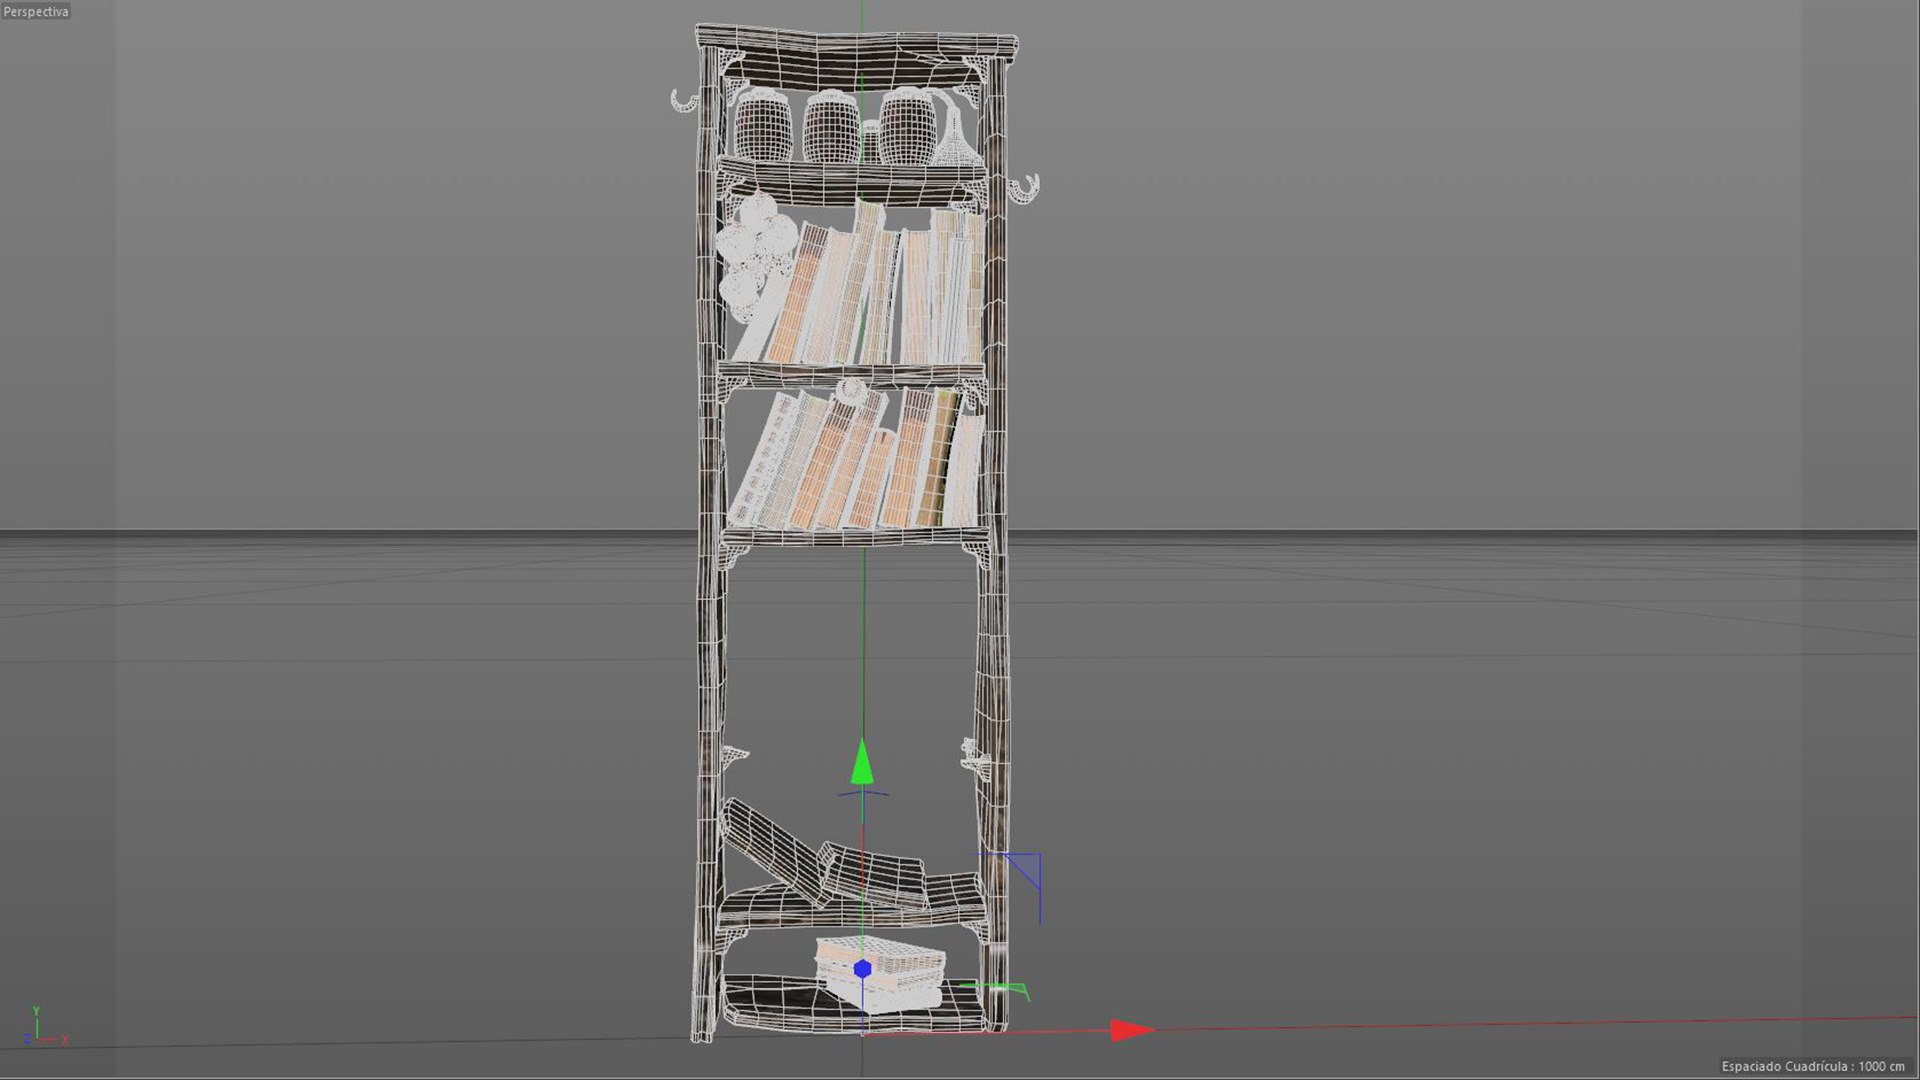Open the Perspectiva viewport label
The image size is (1920, 1080).
36,11
